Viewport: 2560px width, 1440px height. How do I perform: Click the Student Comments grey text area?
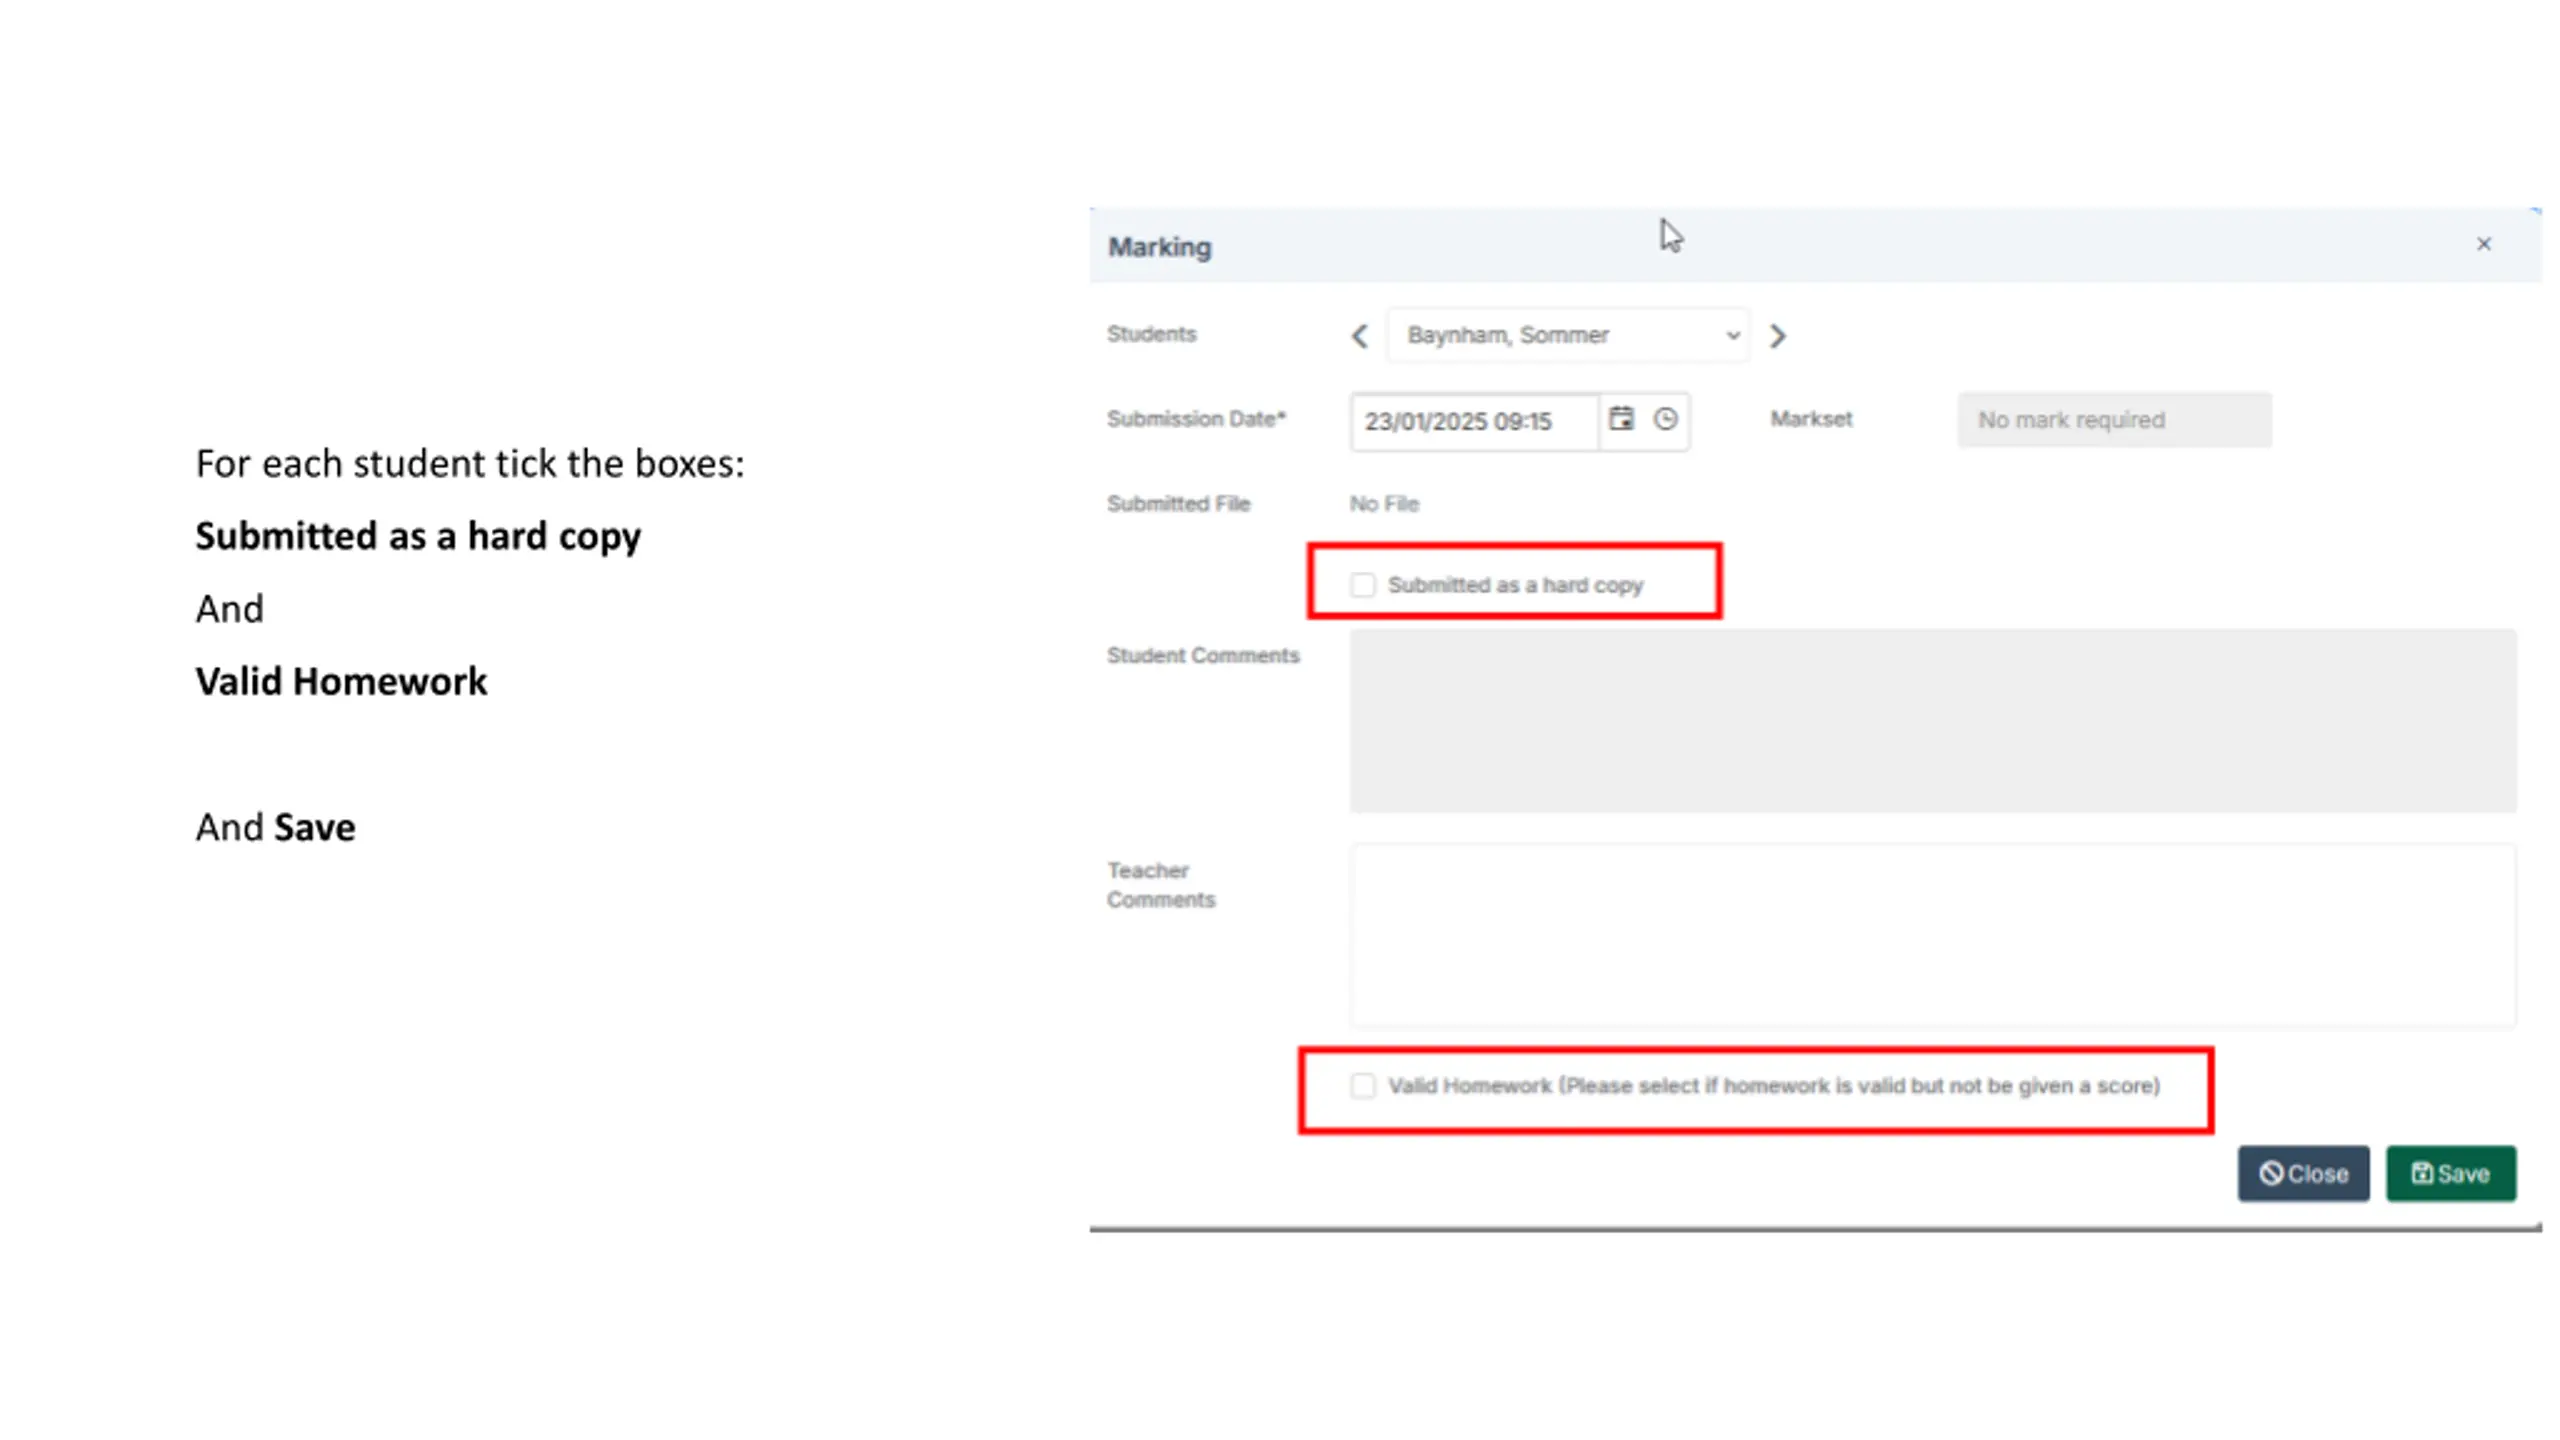click(x=1932, y=720)
